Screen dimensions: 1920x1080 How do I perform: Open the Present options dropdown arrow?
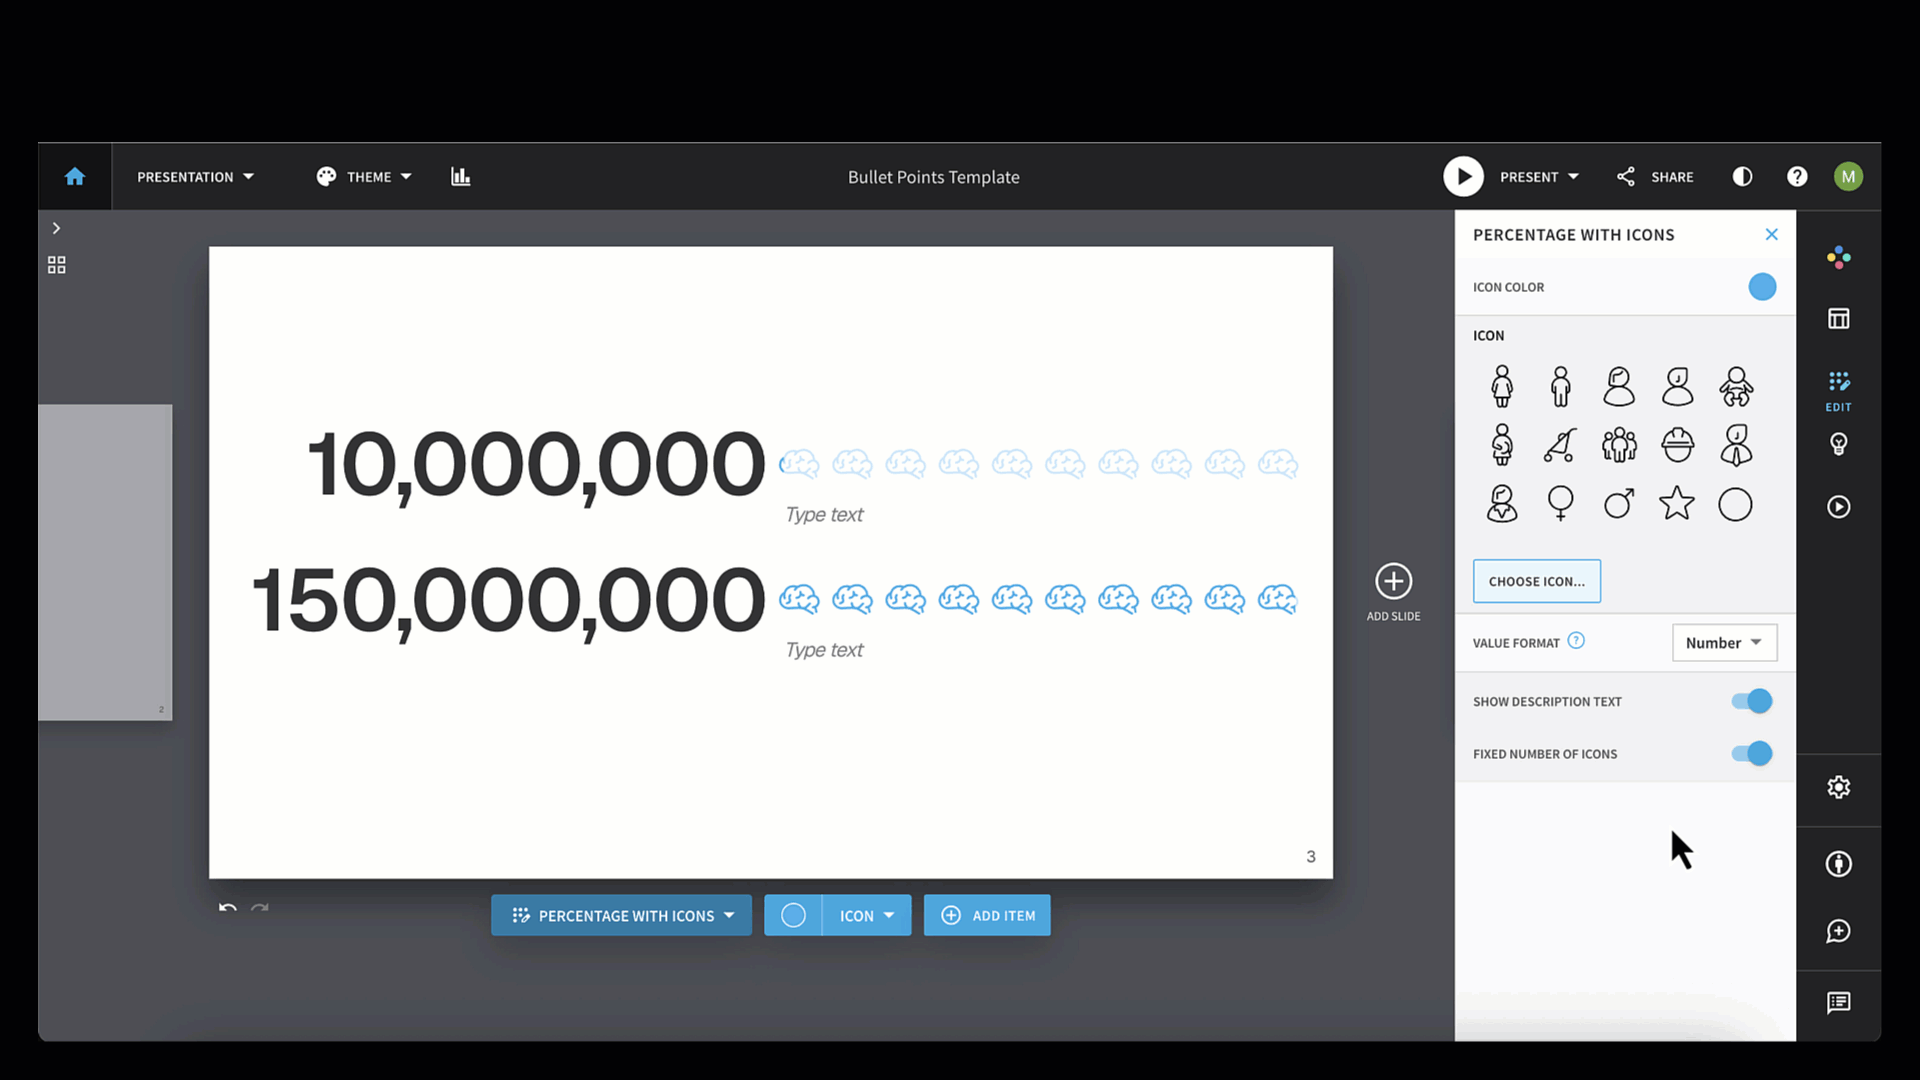pos(1573,177)
